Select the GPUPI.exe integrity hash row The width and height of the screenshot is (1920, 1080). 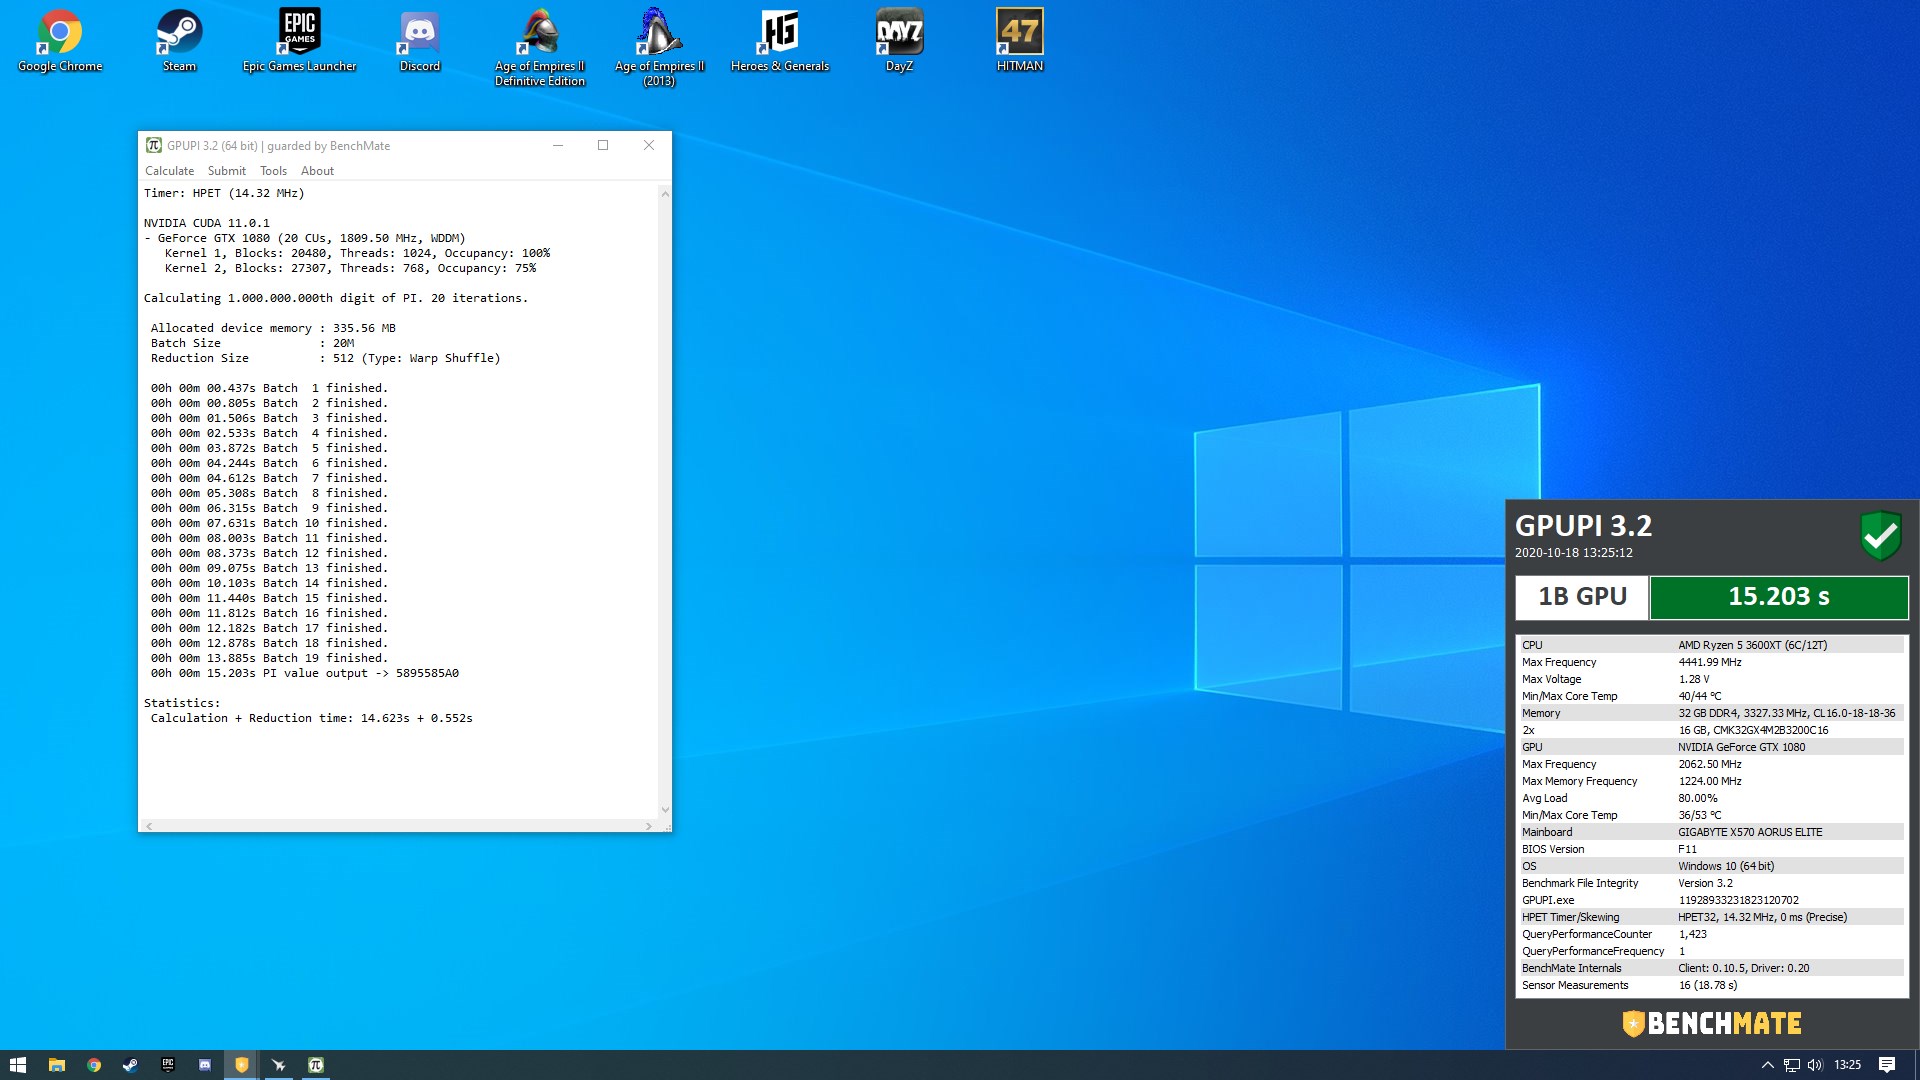[x=1712, y=900]
